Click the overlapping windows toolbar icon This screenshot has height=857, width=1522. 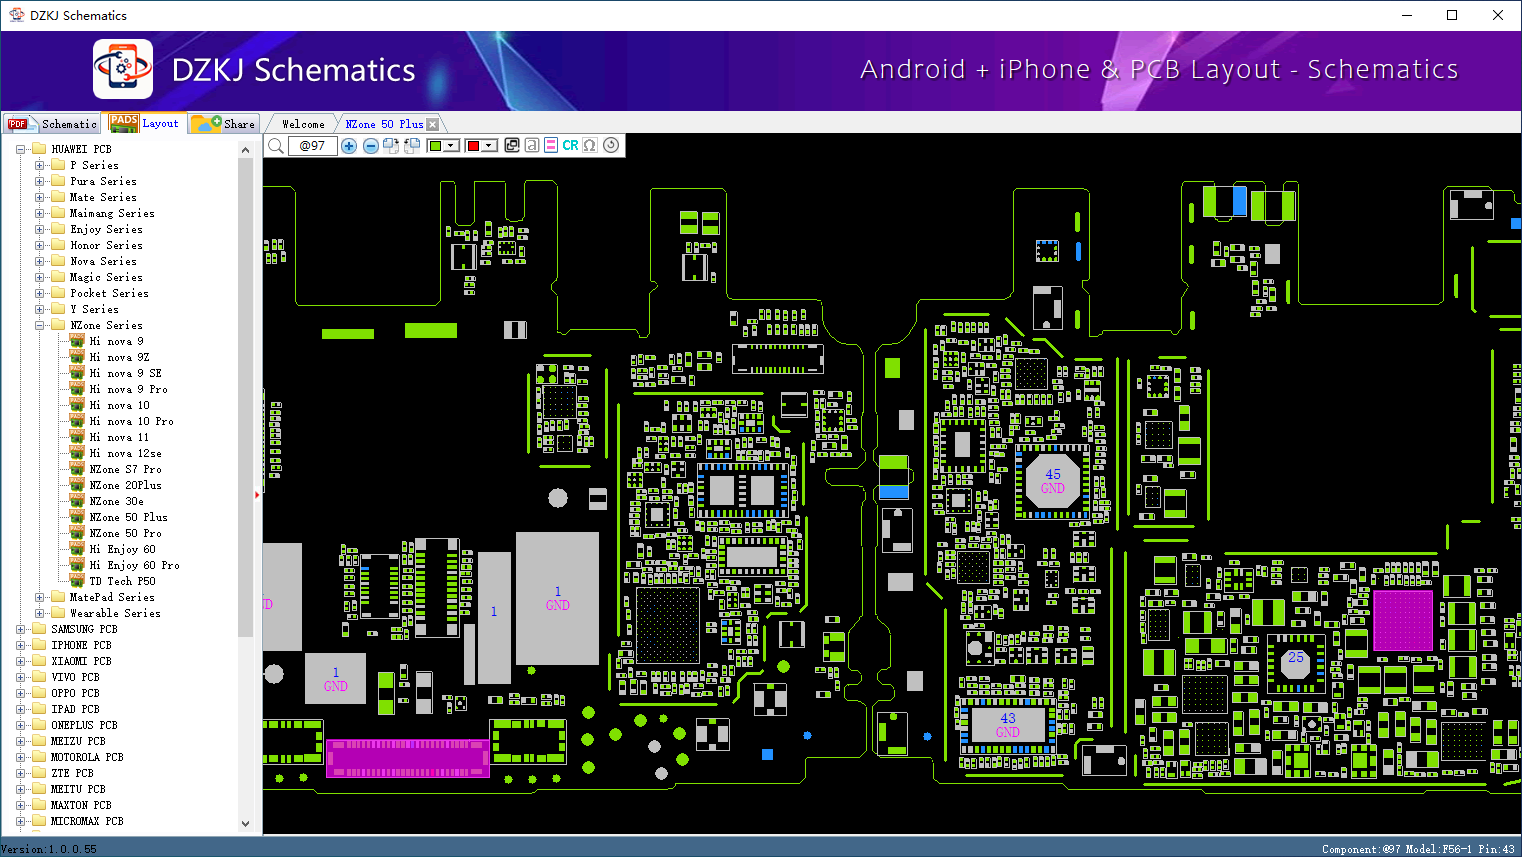tap(512, 146)
